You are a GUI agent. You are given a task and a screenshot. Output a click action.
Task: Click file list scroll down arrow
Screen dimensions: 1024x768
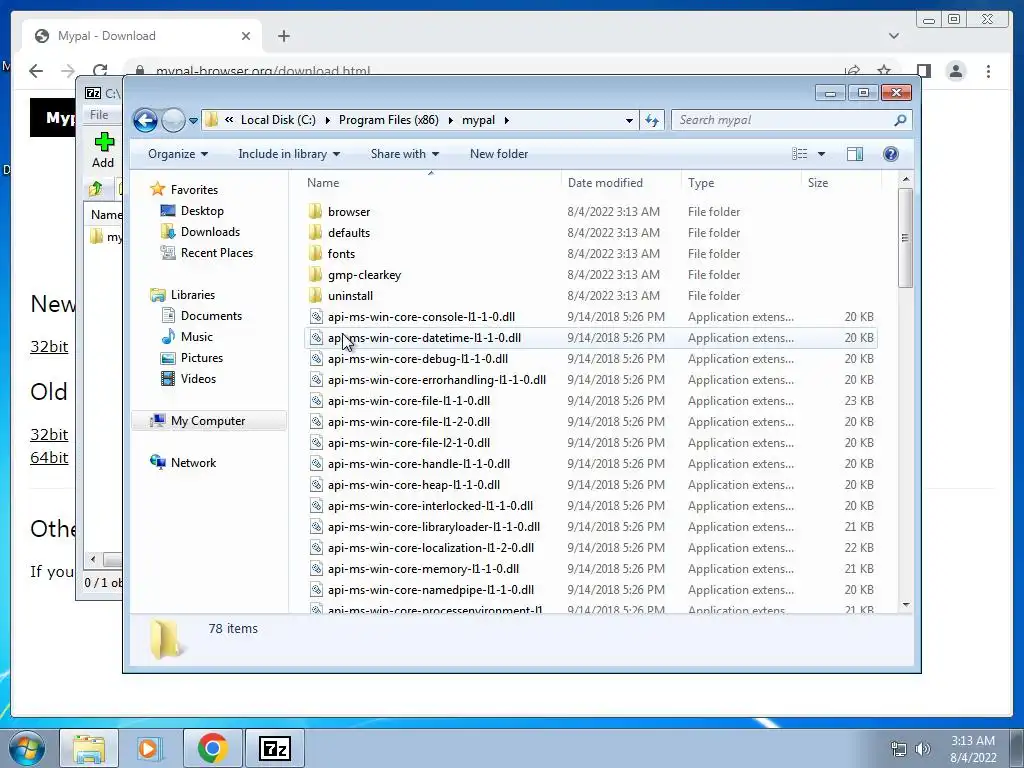(905, 605)
